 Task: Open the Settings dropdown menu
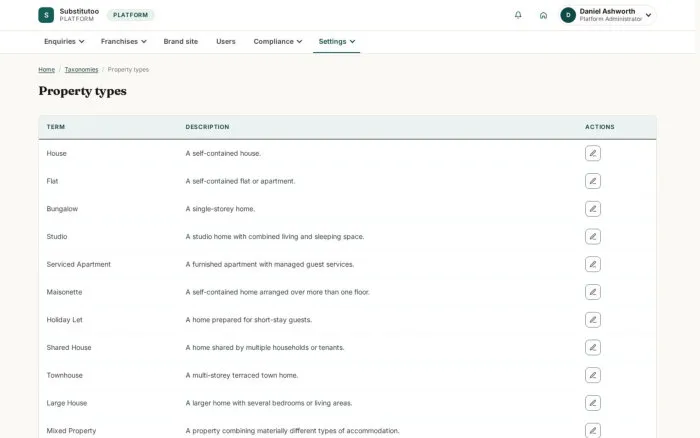[337, 42]
